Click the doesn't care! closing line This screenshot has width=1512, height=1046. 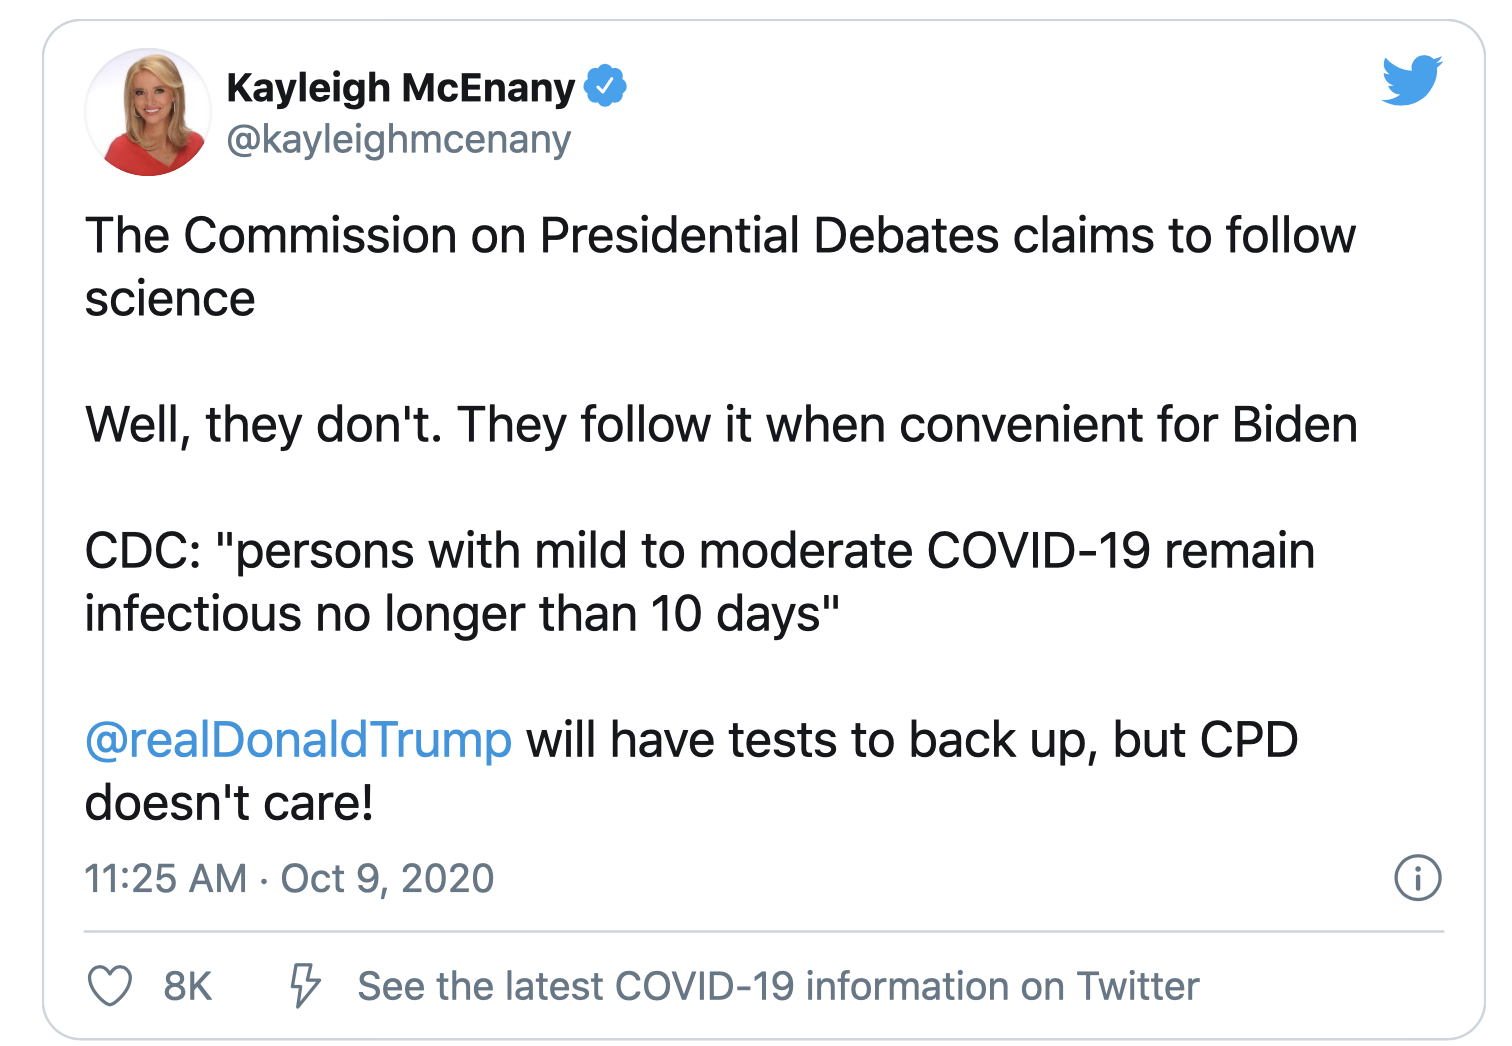[x=229, y=804]
